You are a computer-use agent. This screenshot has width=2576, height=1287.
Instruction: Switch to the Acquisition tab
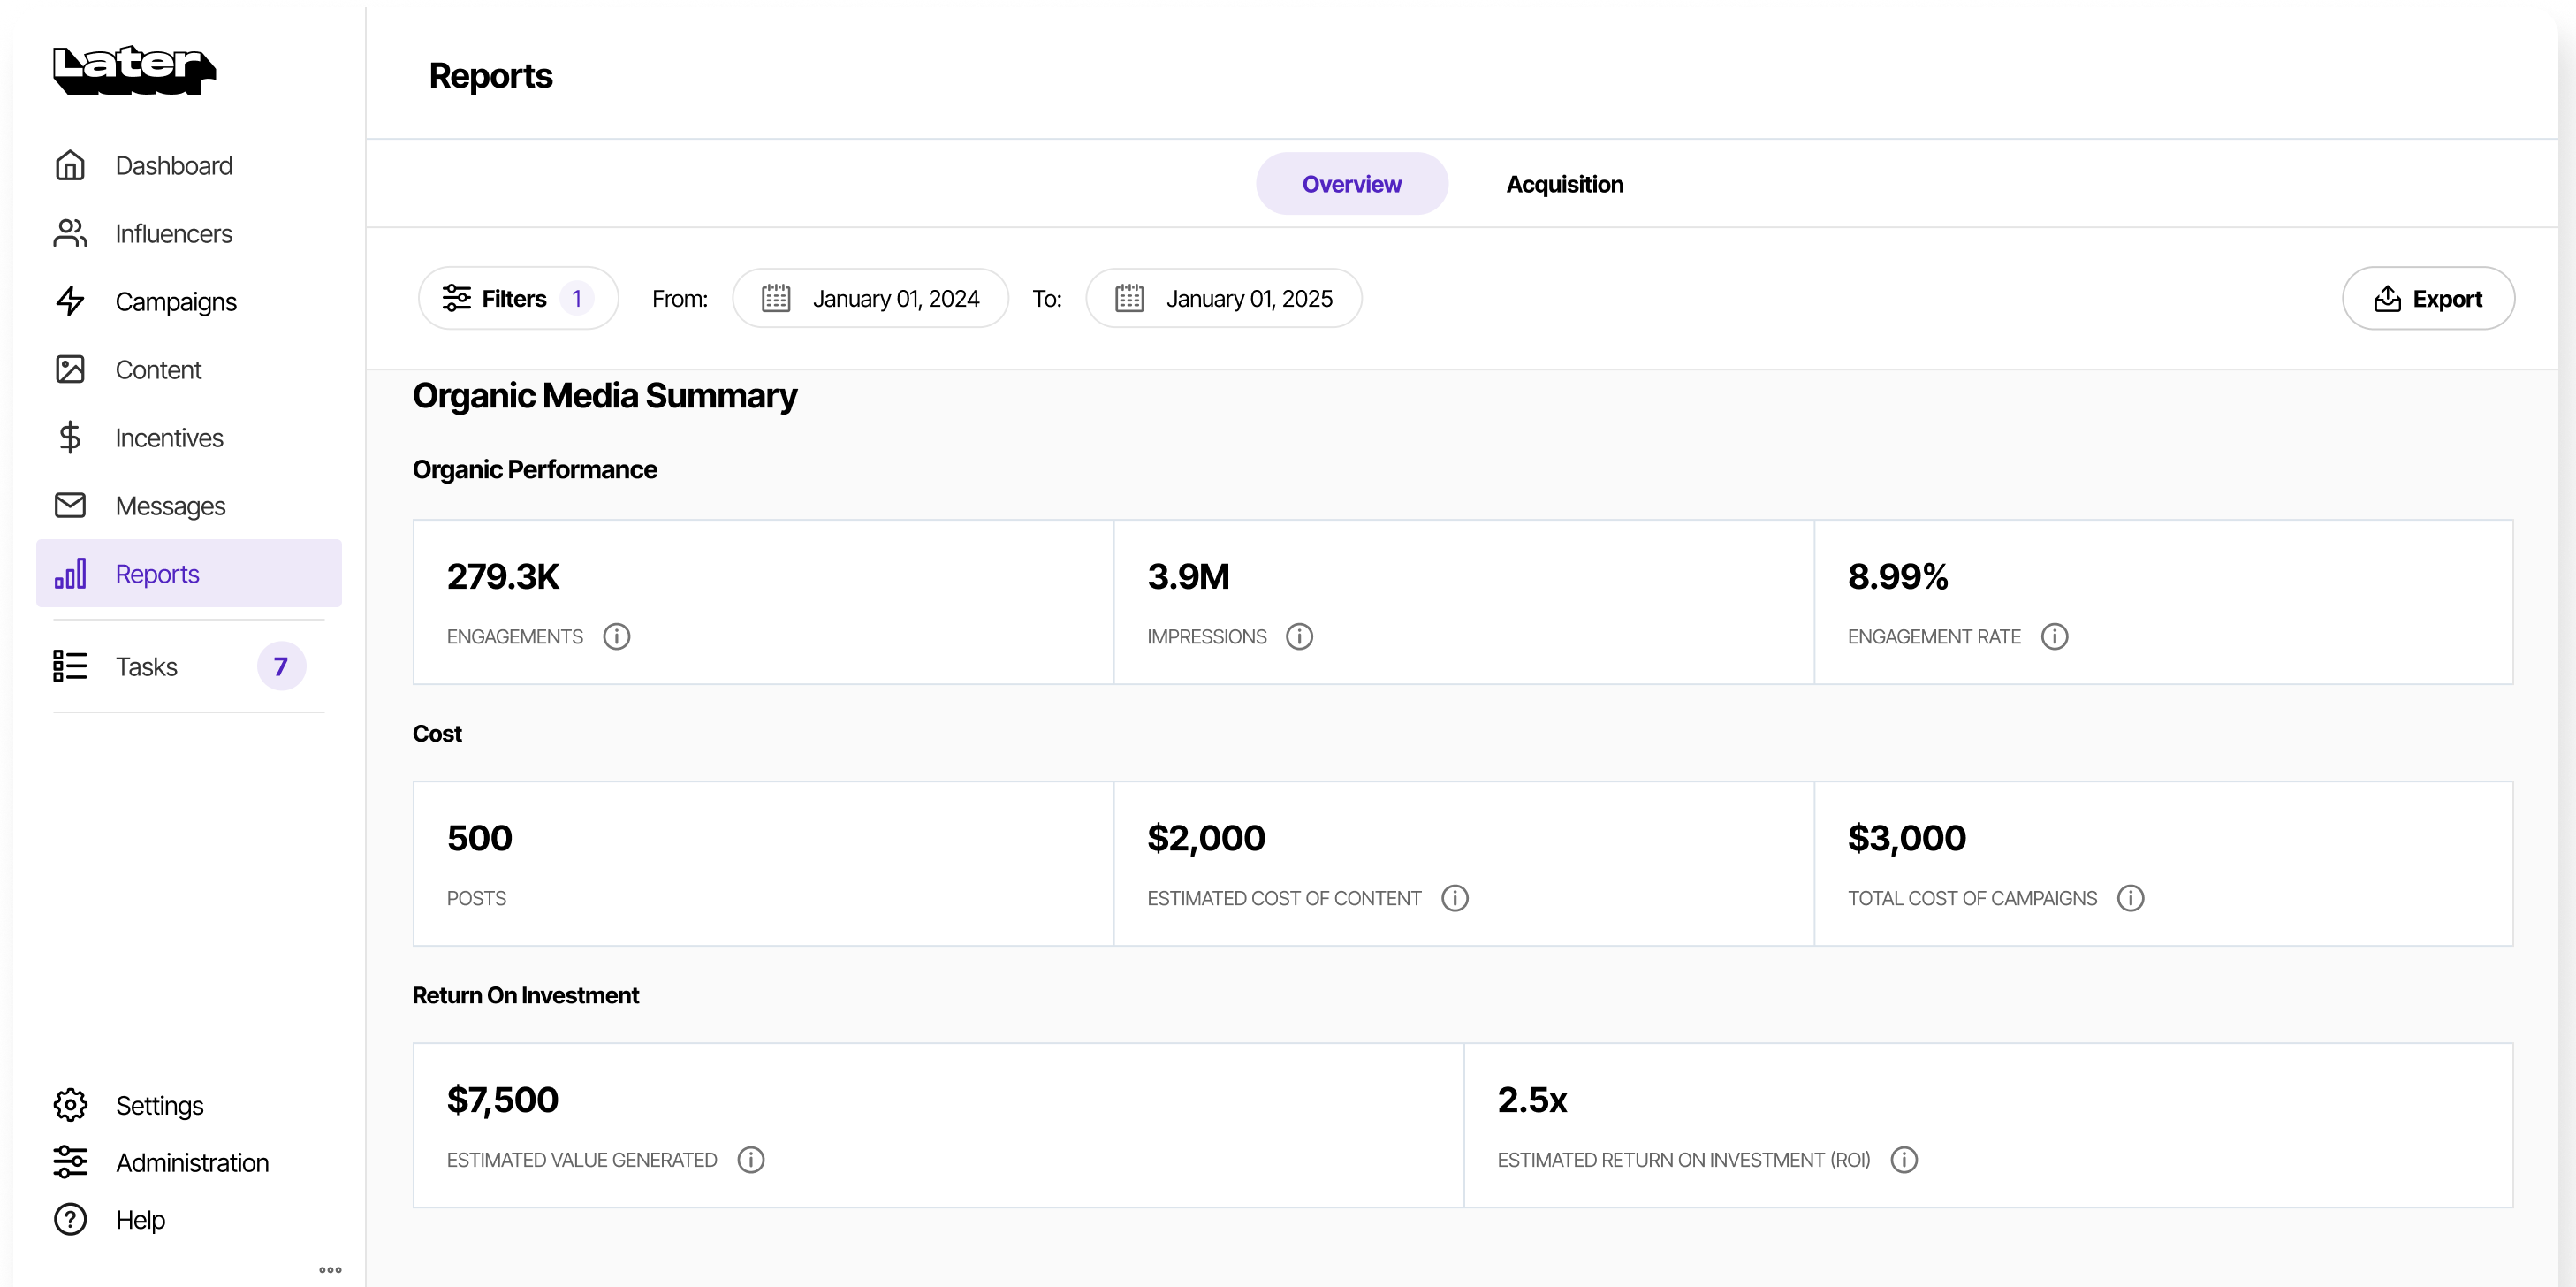(x=1564, y=184)
